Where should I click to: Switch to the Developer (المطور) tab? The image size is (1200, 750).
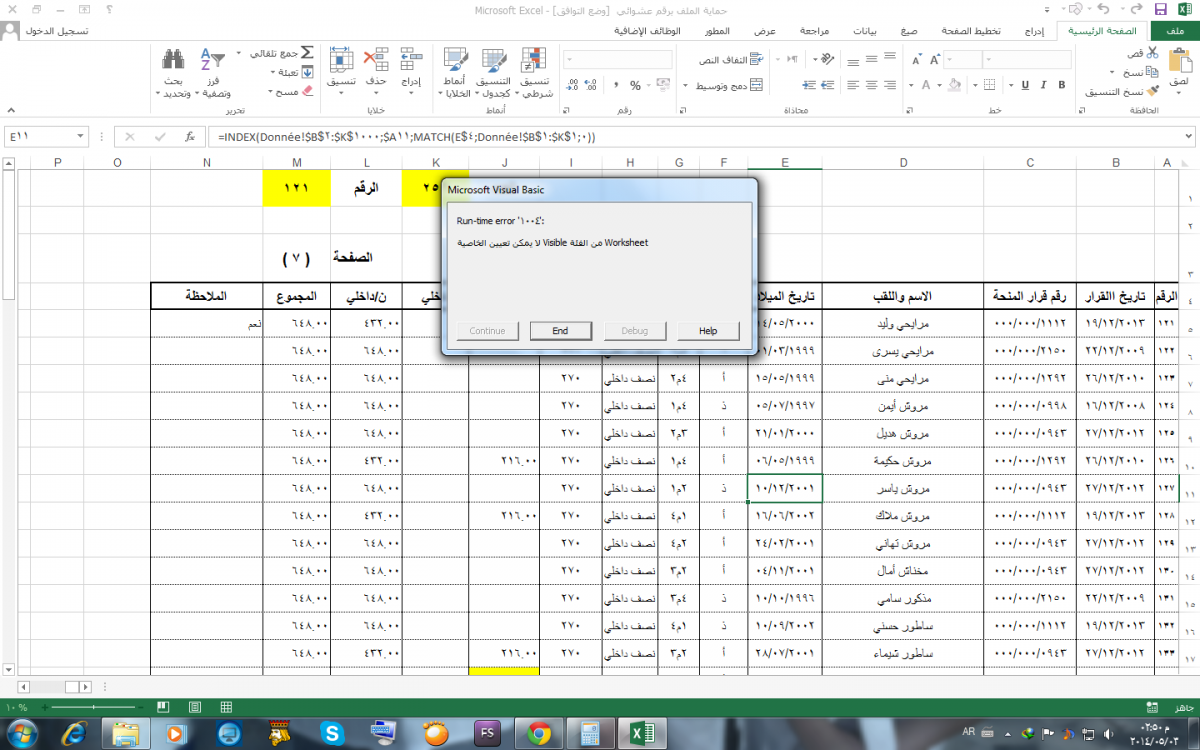[x=716, y=31]
